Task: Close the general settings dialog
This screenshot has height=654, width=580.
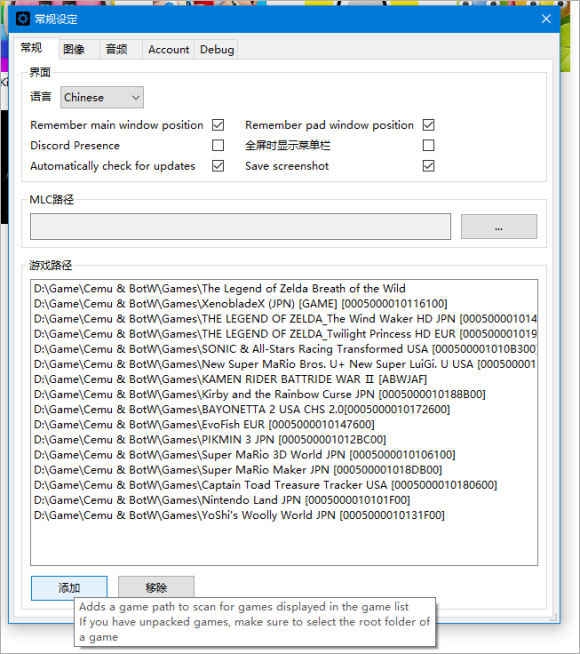Action: 546,19
